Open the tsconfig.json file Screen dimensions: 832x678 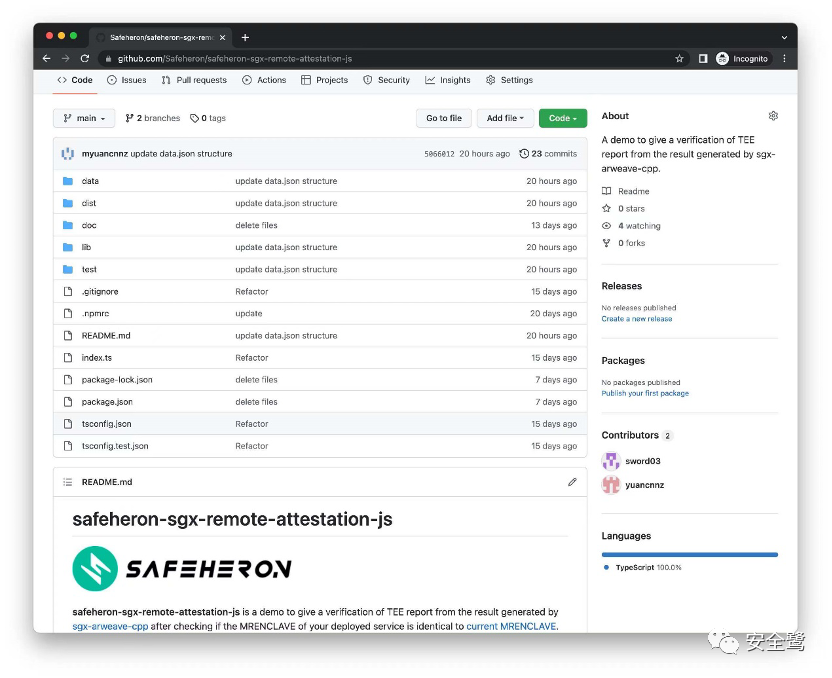tap(106, 424)
